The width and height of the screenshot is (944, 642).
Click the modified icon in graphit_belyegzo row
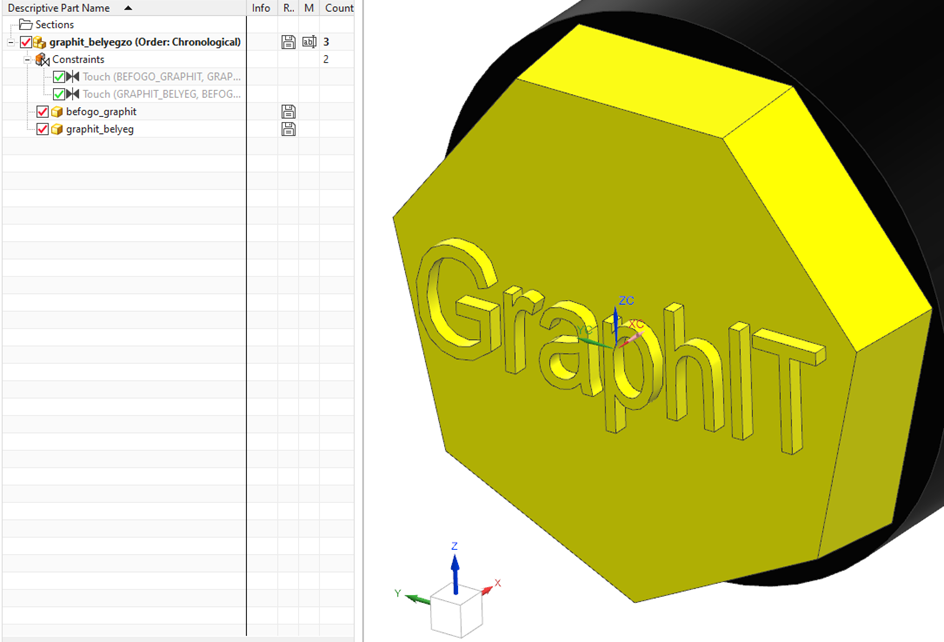309,42
